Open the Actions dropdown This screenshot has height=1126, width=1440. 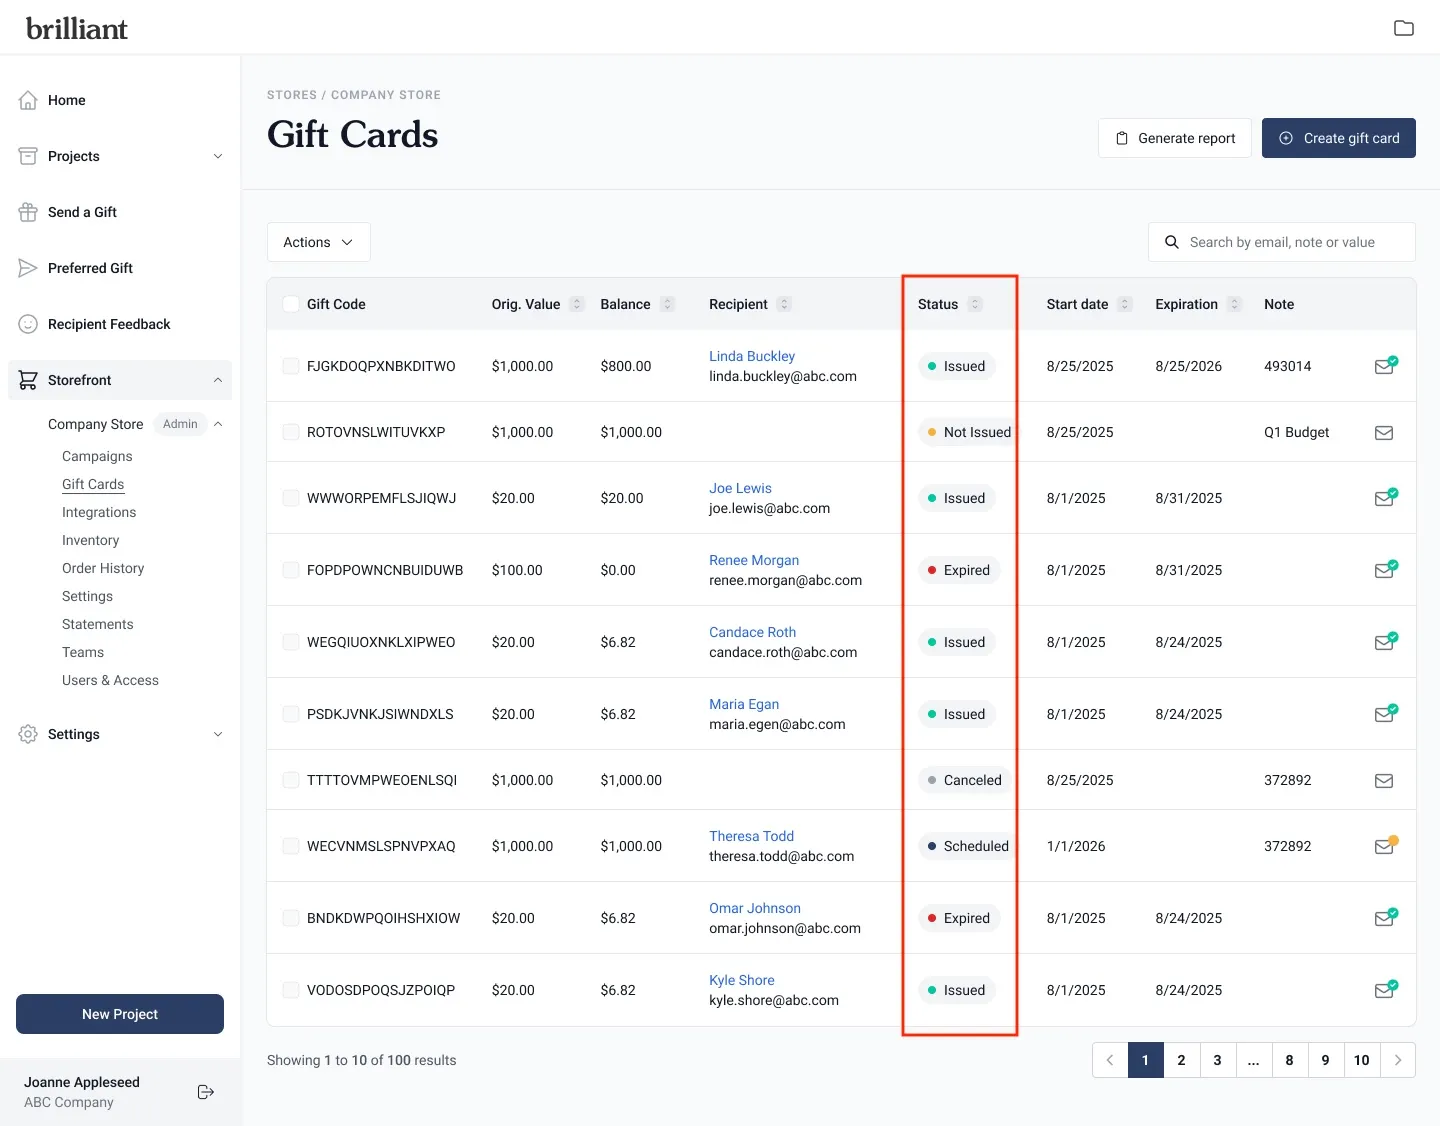tap(318, 242)
